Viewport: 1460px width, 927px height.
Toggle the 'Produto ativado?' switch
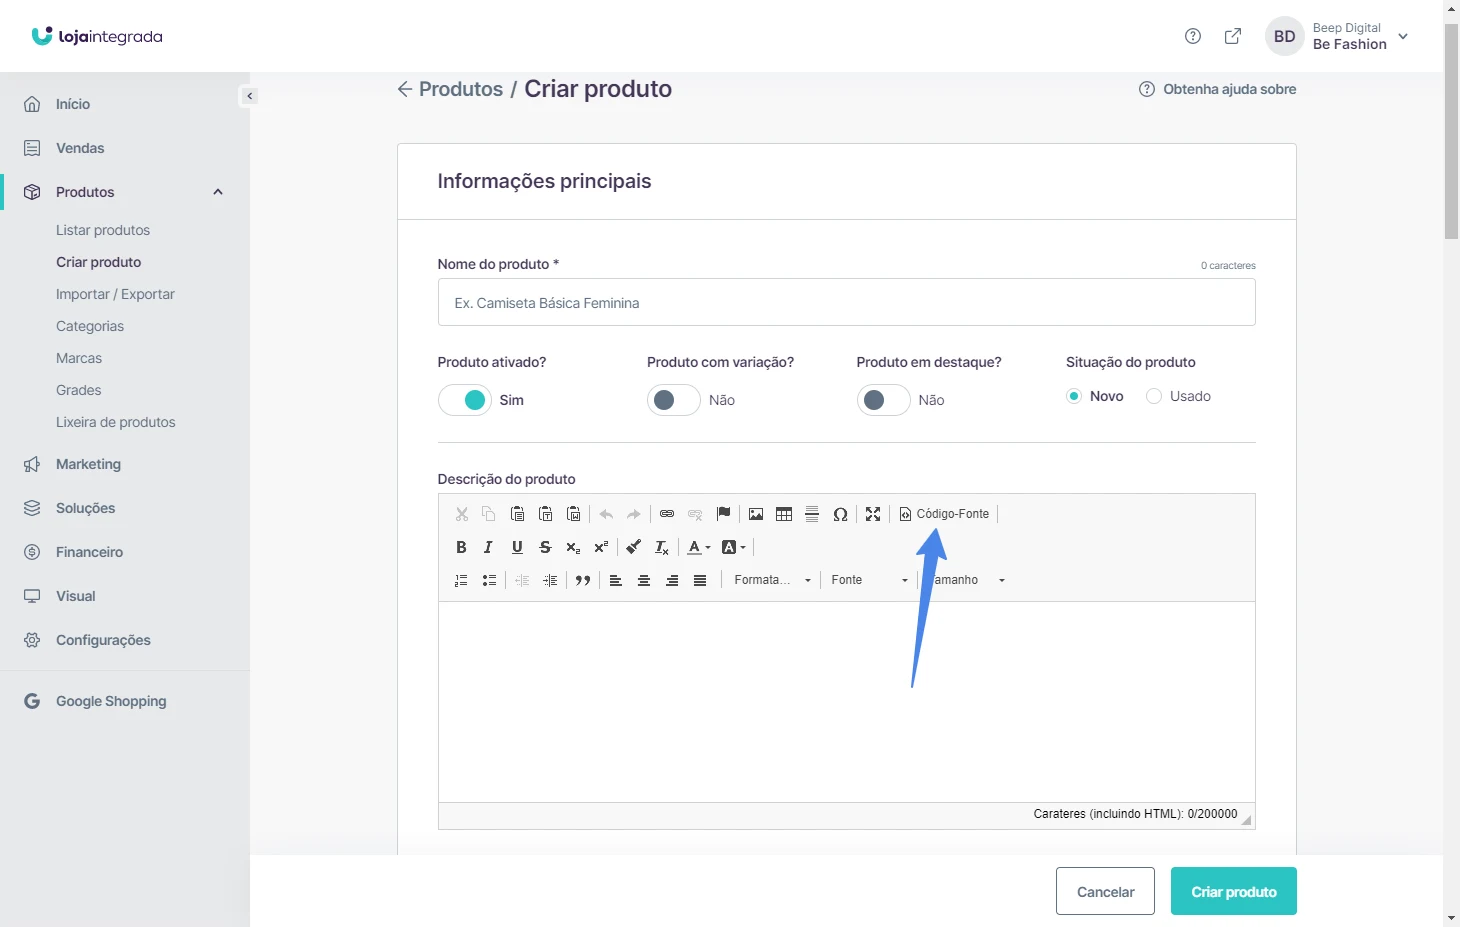tap(465, 400)
